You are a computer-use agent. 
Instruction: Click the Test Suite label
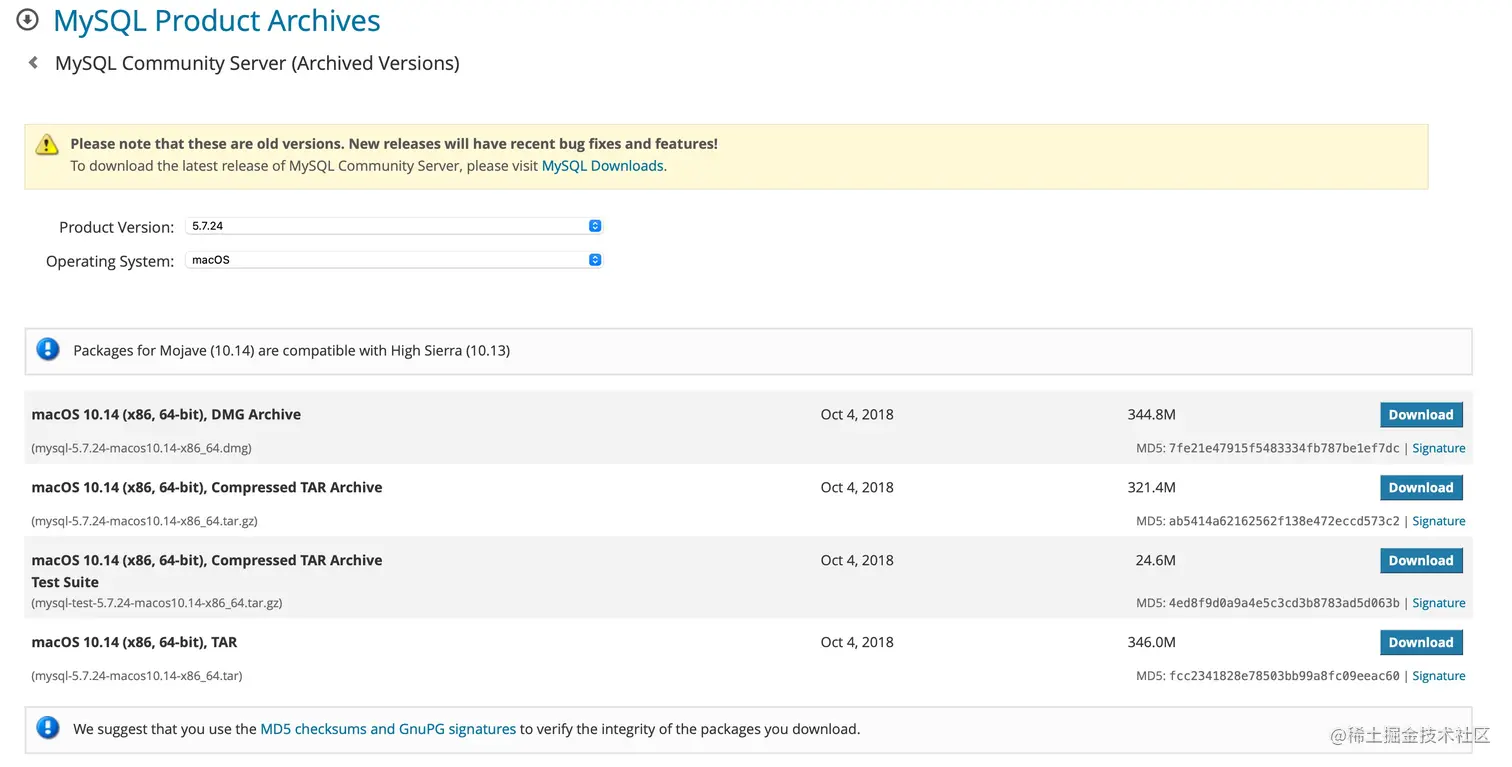[x=65, y=582]
